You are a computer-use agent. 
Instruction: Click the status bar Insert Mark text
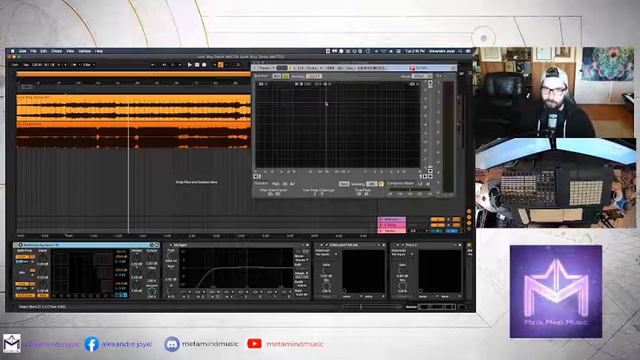(42, 307)
